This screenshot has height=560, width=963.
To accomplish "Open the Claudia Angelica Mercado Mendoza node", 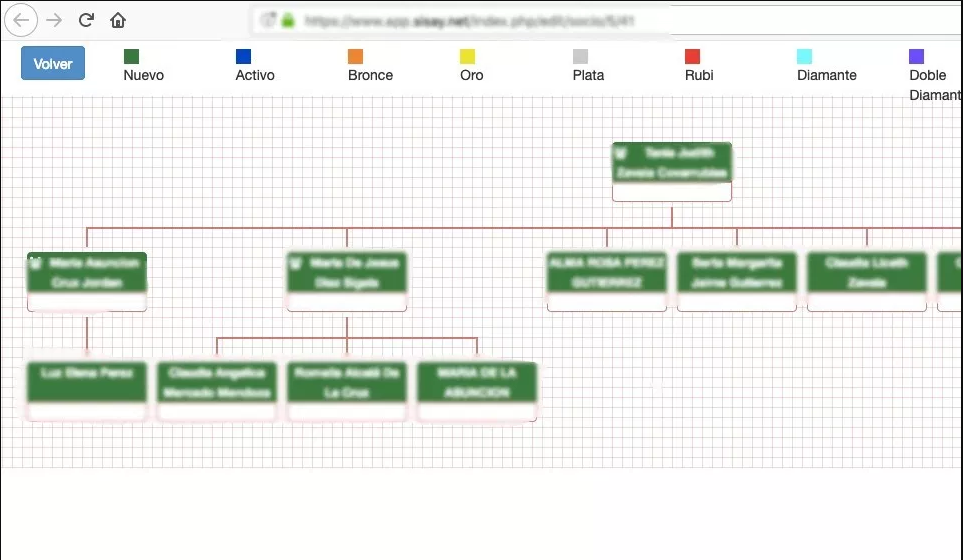I will [x=217, y=391].
